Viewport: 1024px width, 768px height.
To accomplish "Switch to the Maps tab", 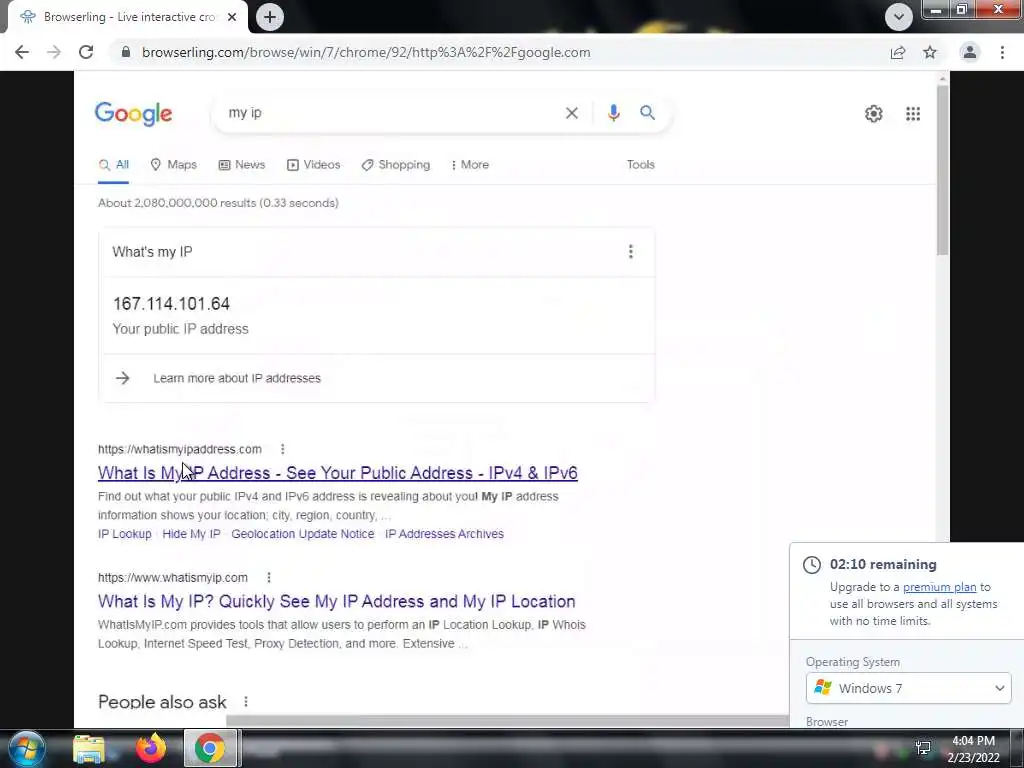I will pyautogui.click(x=174, y=165).
